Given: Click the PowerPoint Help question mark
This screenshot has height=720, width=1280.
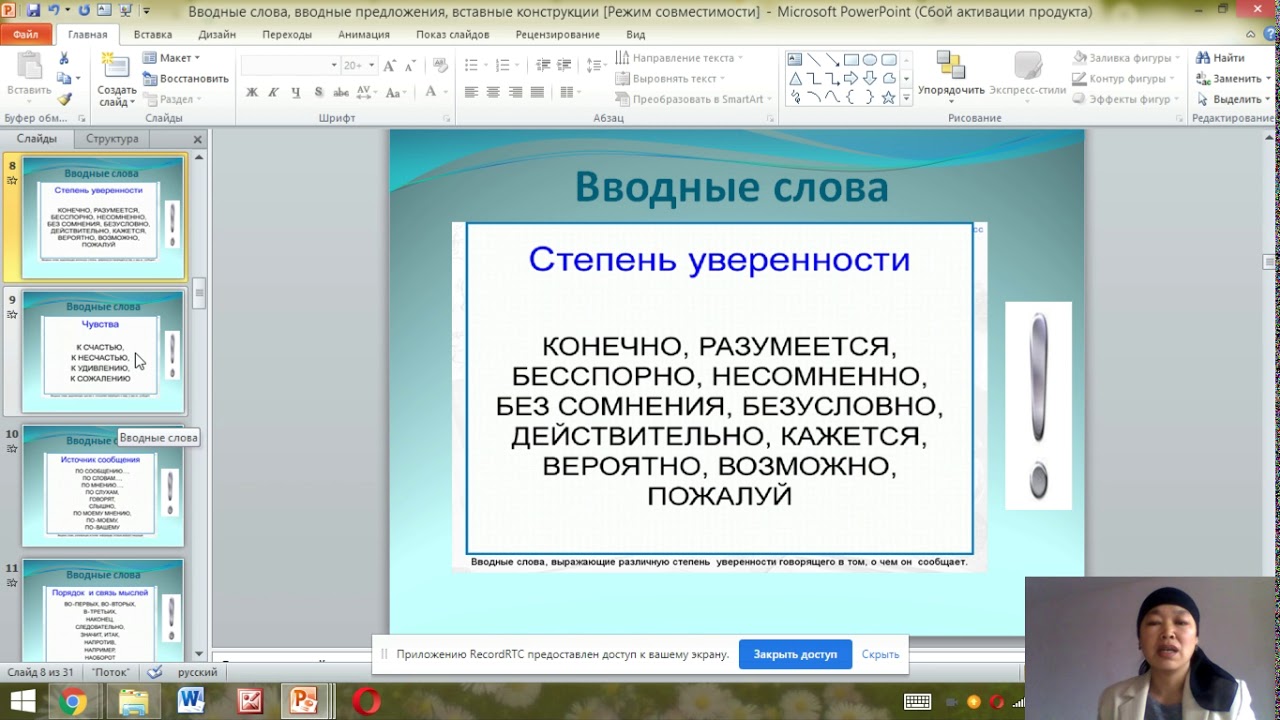Looking at the screenshot, I should (x=1268, y=34).
